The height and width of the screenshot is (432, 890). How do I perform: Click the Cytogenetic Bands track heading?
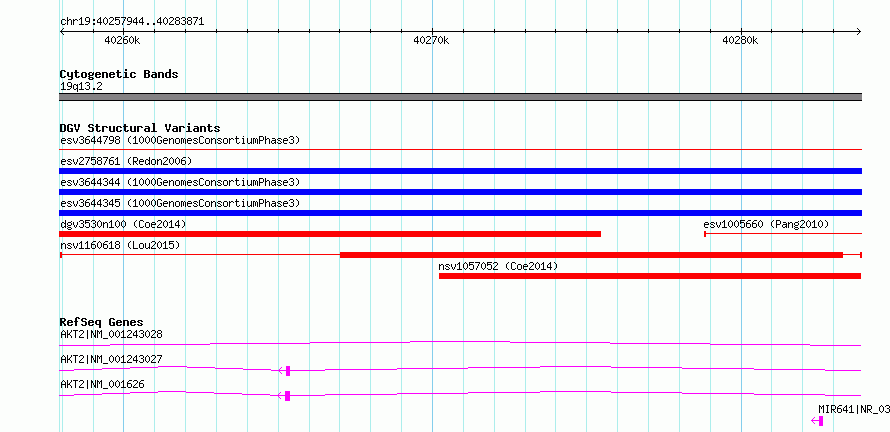119,74
